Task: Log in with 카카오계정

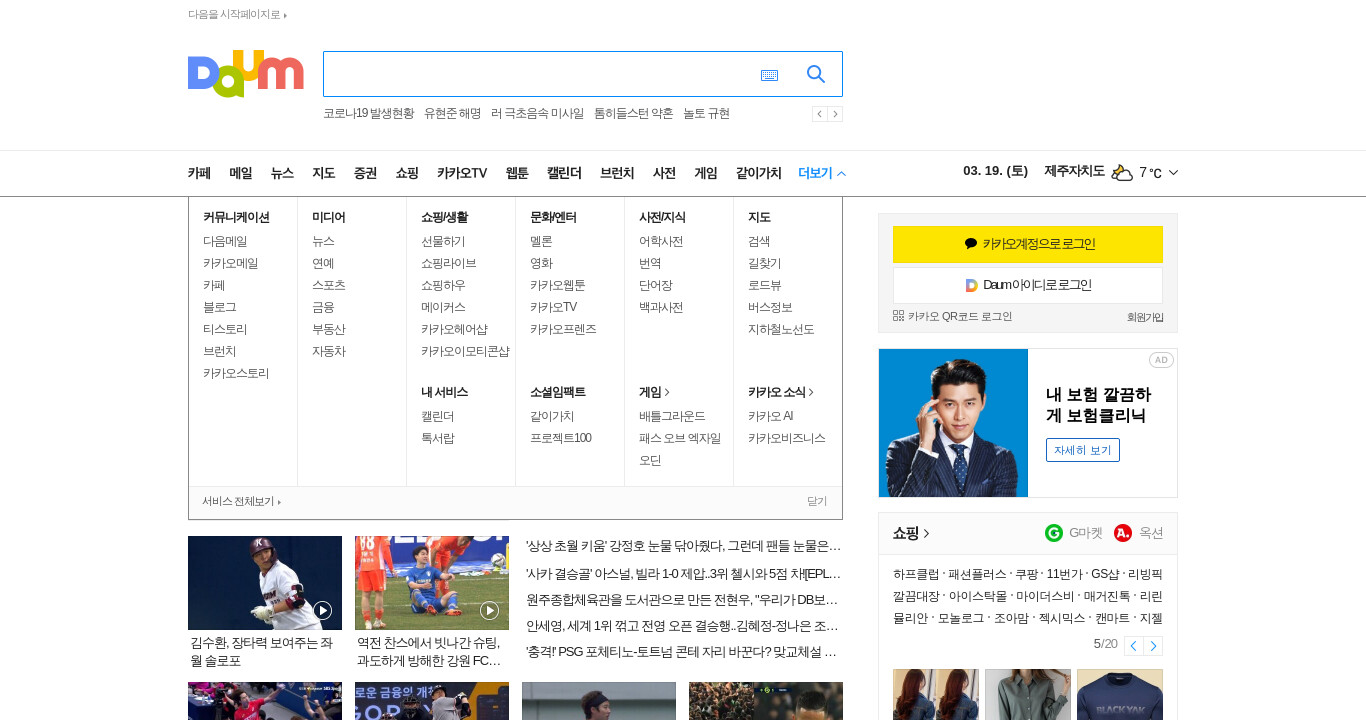Action: (x=1028, y=244)
